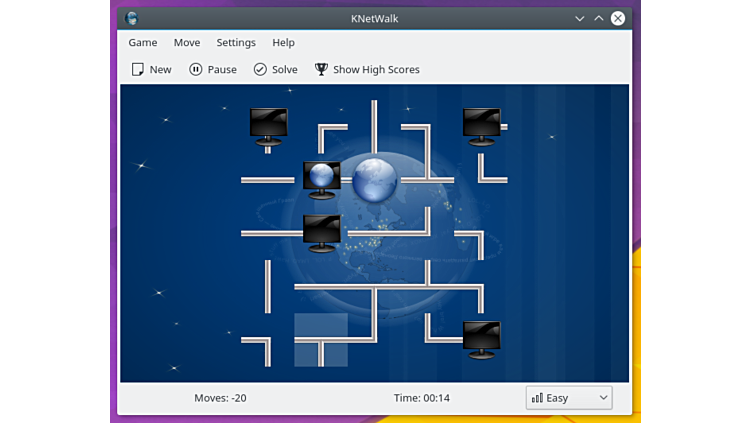Click the bottom-right computer terminal

click(x=481, y=339)
